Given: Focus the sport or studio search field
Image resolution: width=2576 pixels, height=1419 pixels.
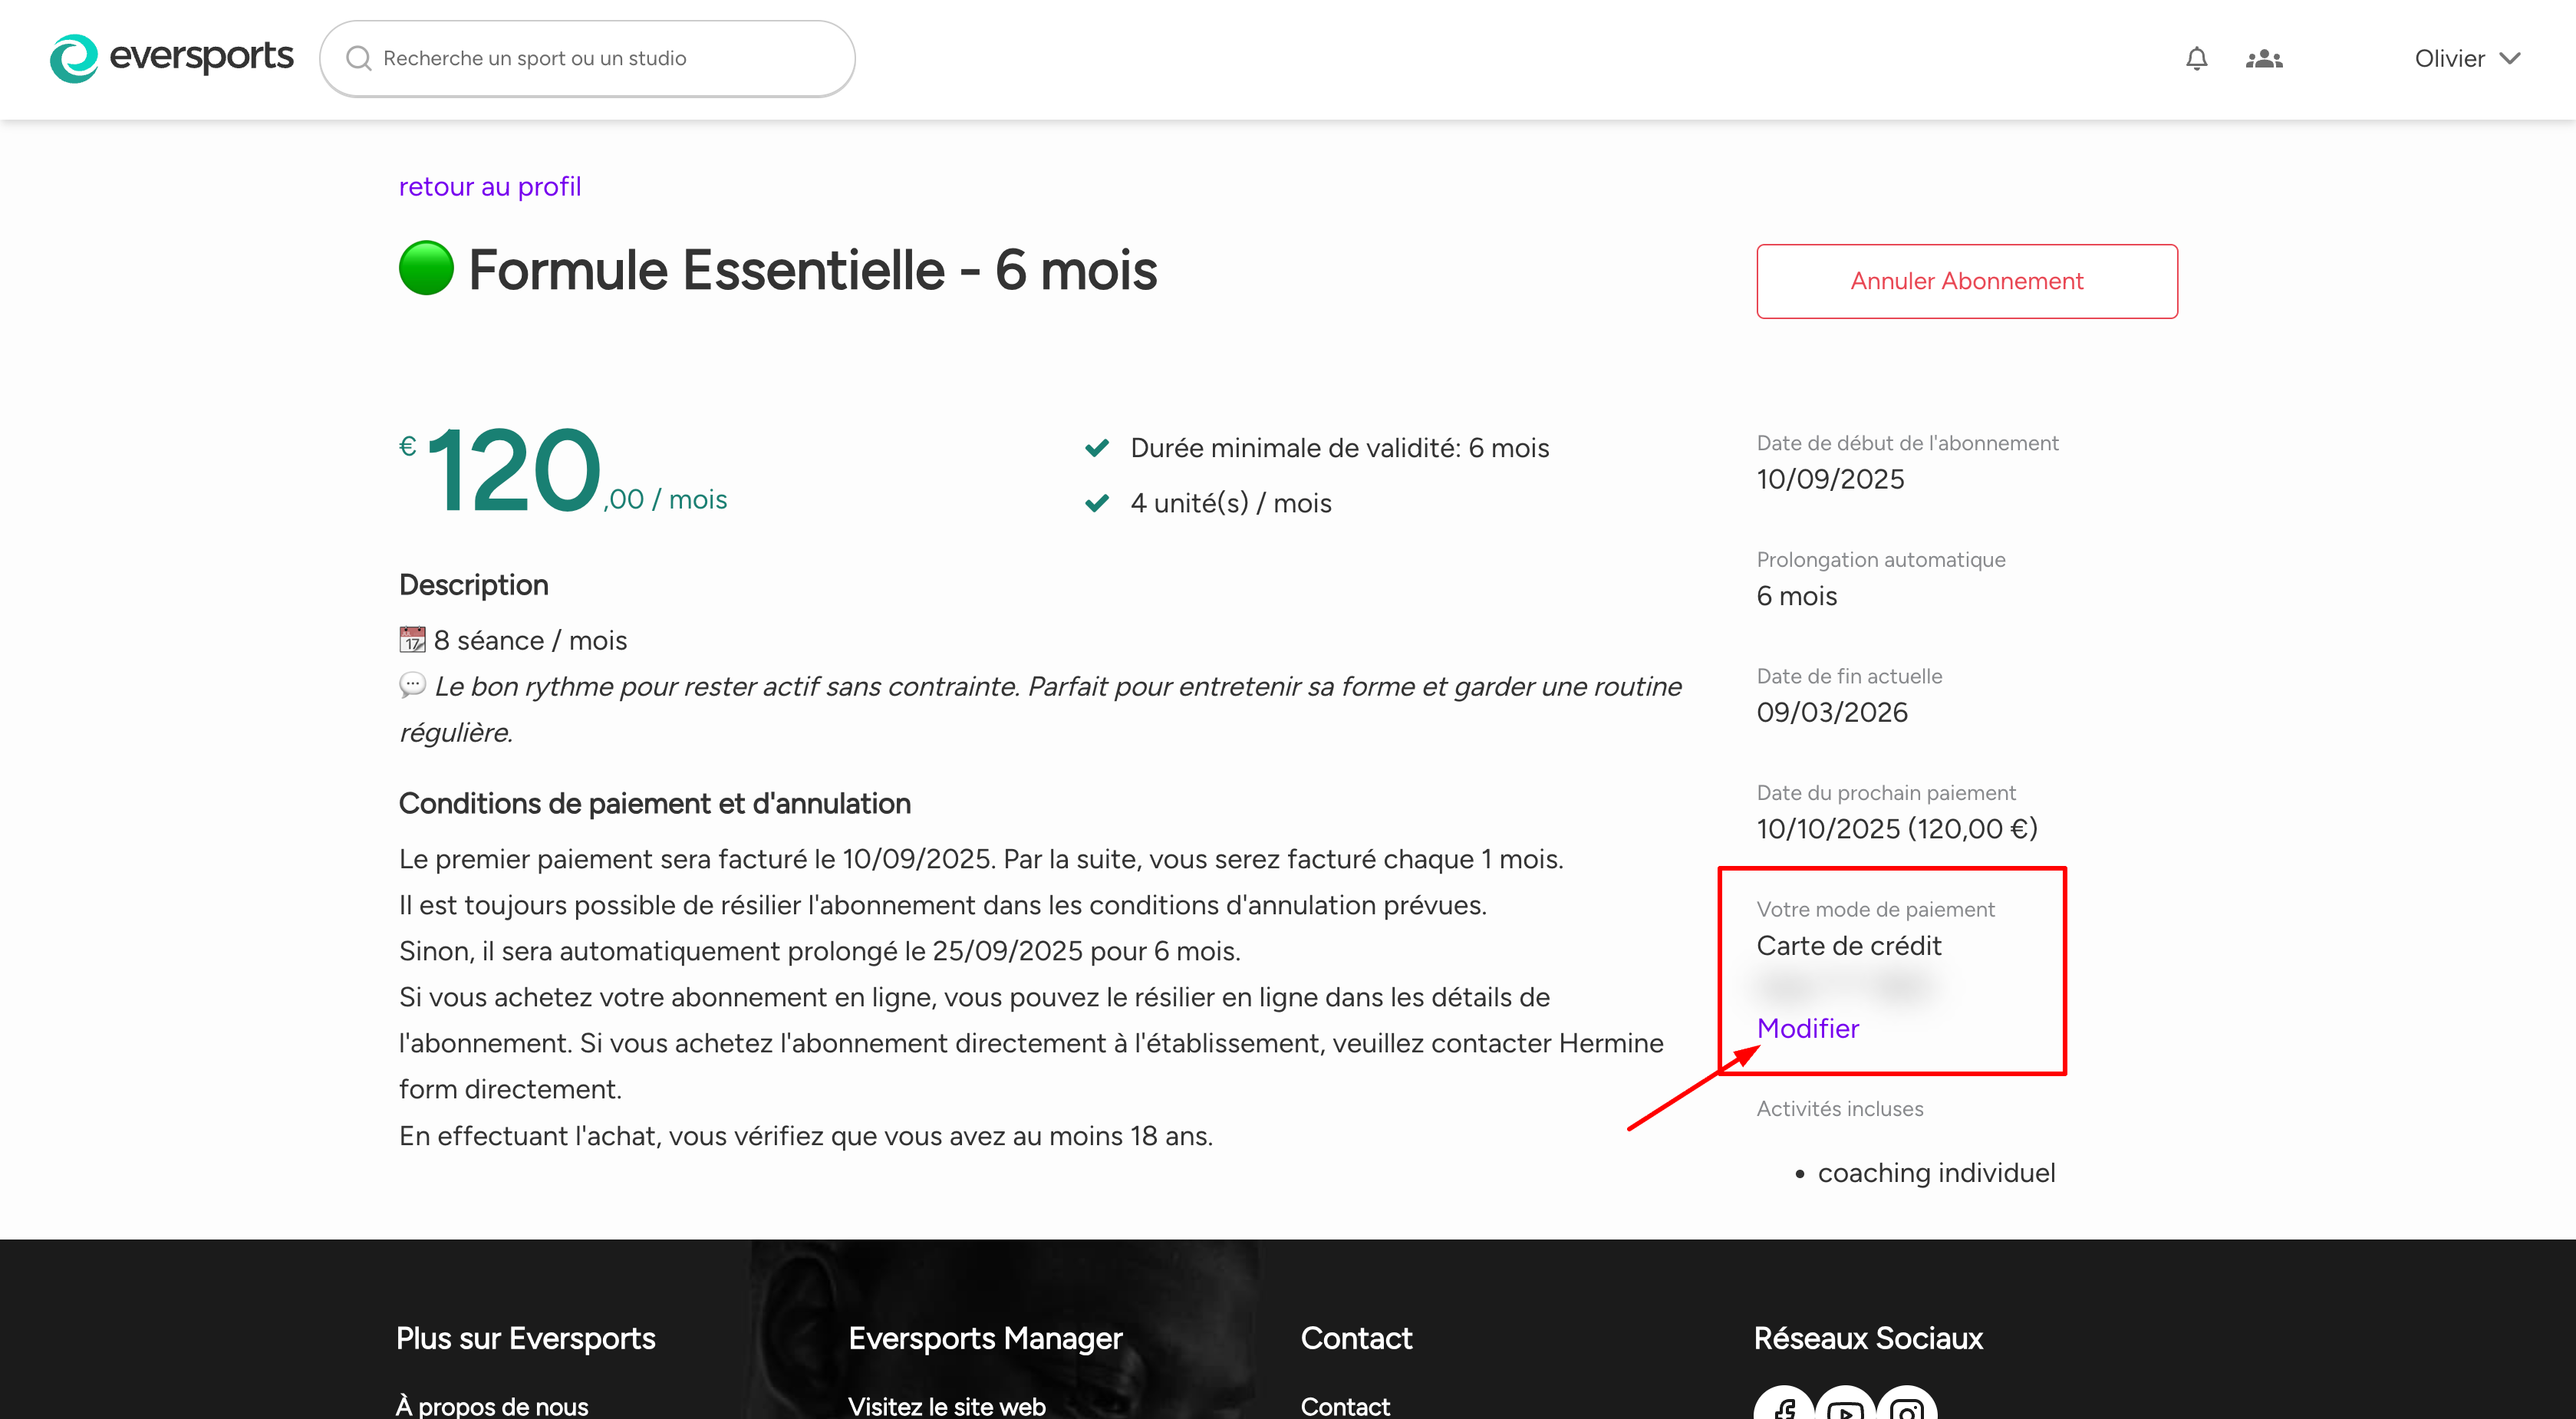Looking at the screenshot, I should point(600,59).
